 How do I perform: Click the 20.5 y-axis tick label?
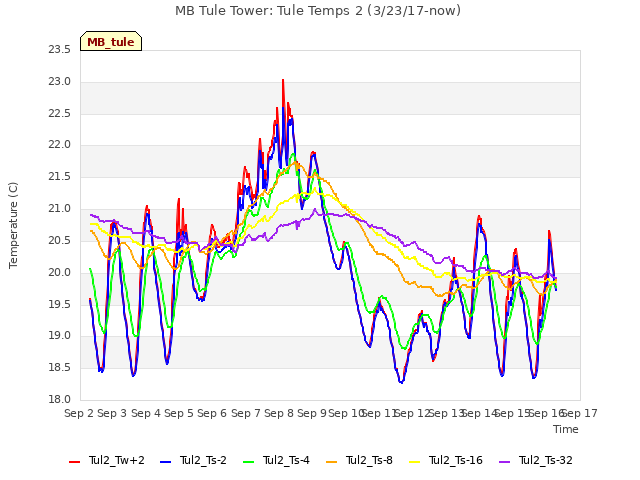tap(60, 240)
